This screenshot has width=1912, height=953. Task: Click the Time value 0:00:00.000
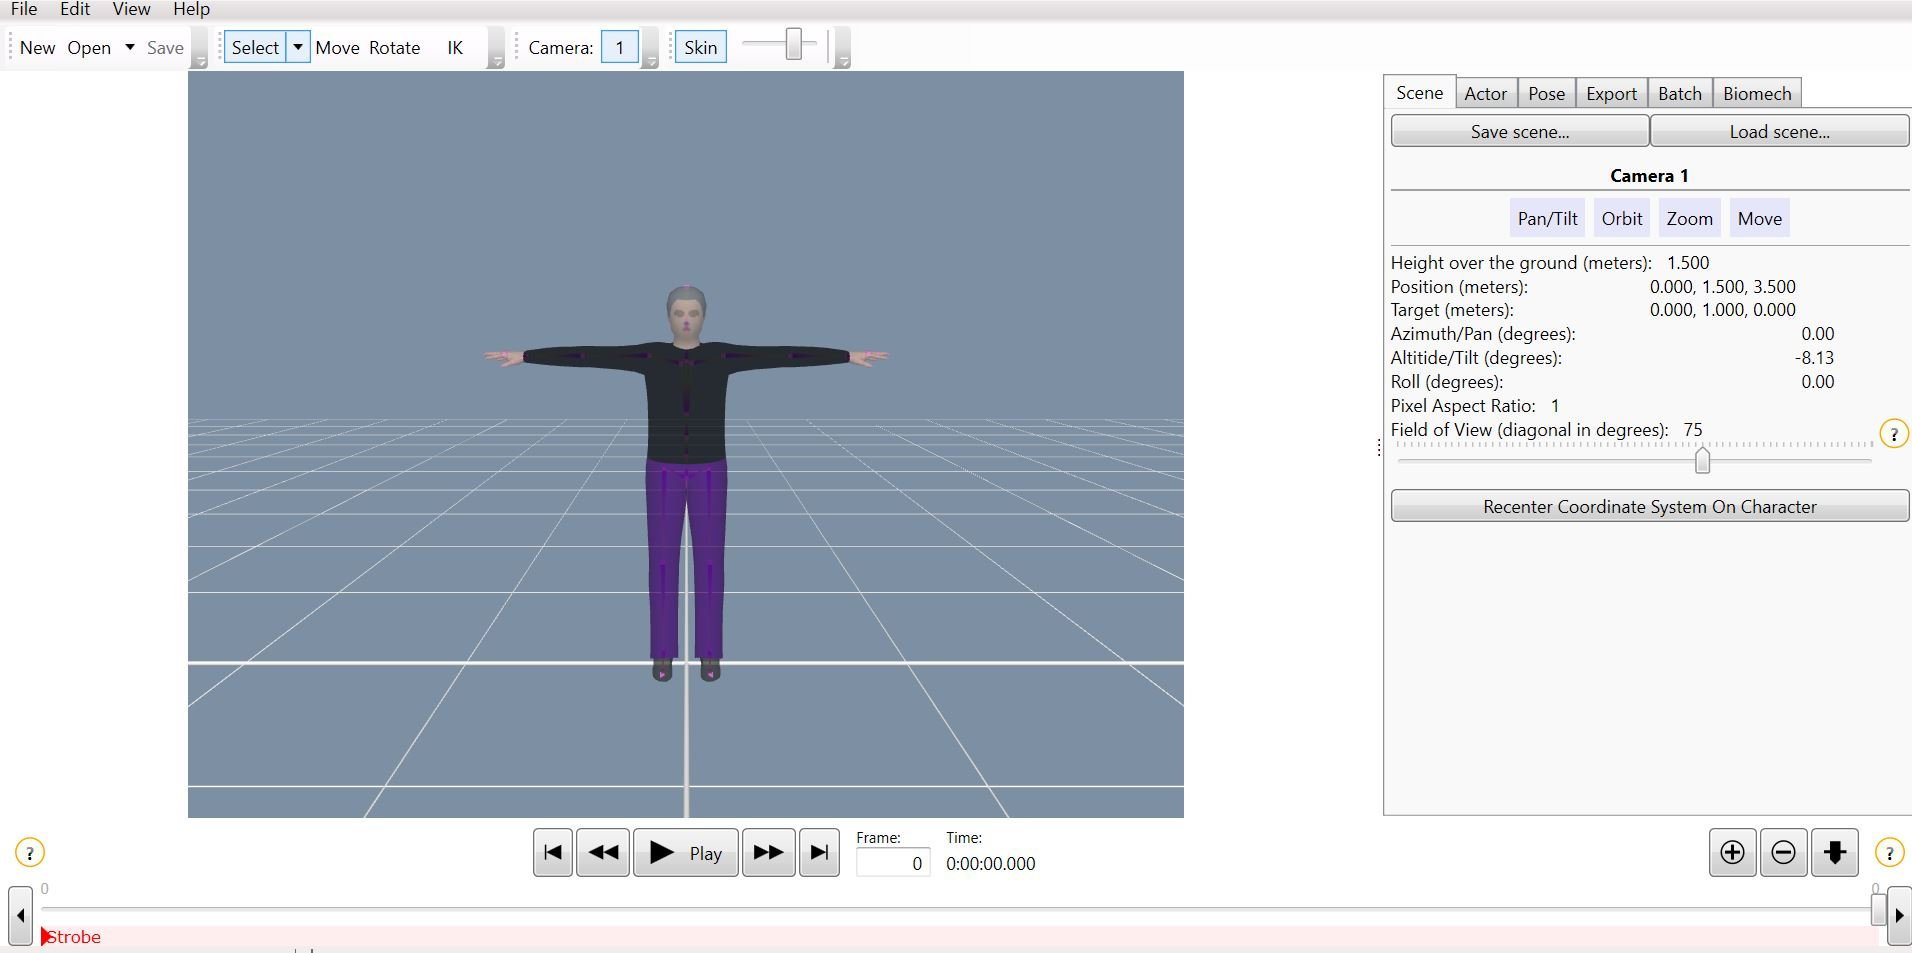(990, 863)
